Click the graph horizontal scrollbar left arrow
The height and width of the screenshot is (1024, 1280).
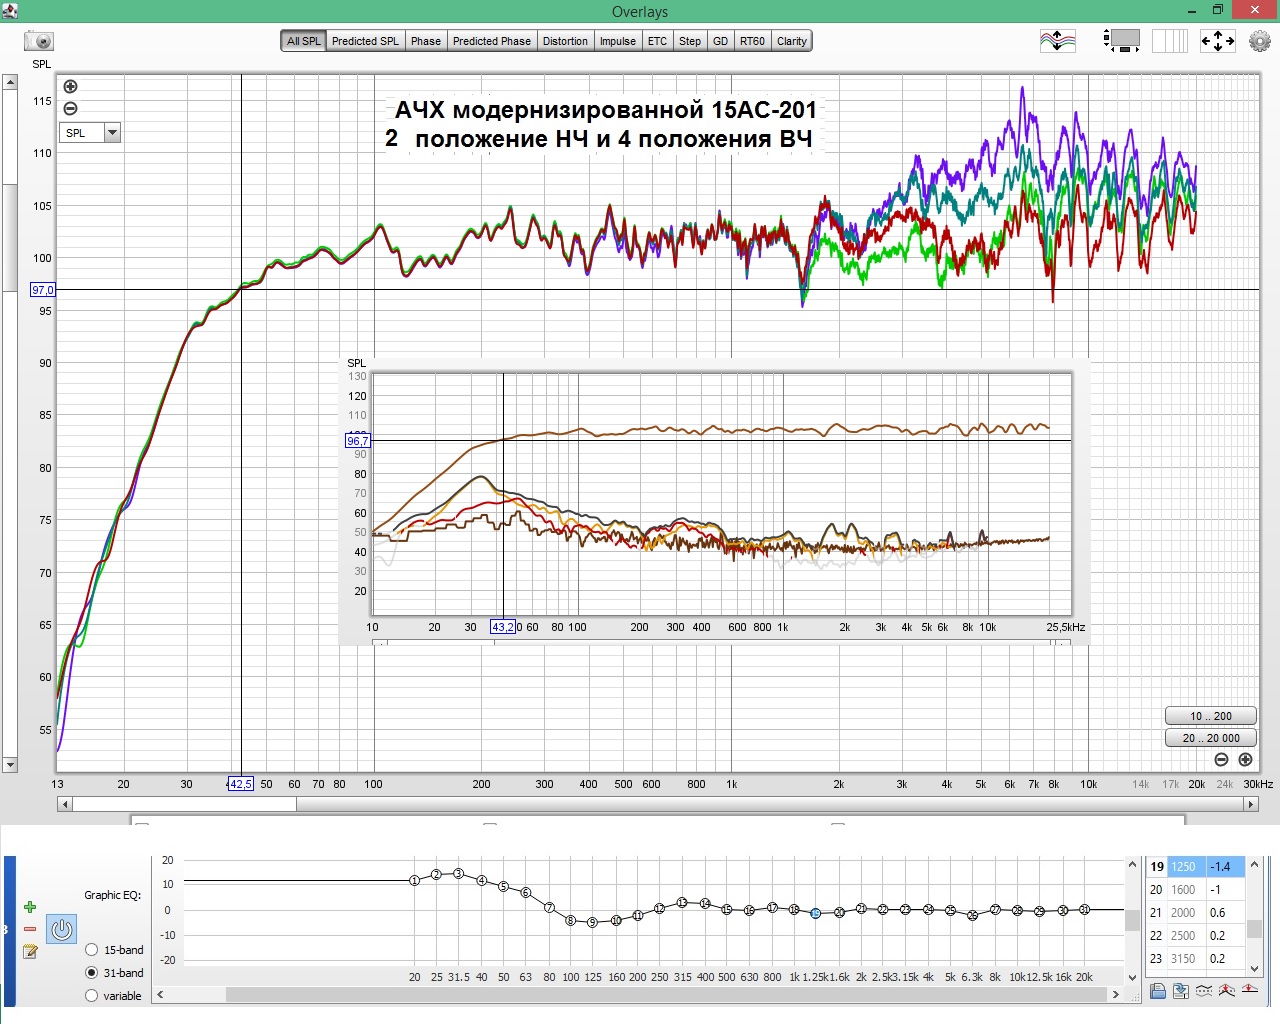click(x=65, y=804)
